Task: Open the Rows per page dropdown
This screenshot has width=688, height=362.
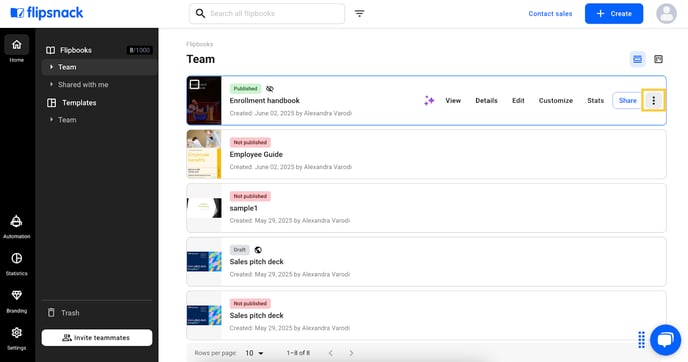Action: (254, 353)
